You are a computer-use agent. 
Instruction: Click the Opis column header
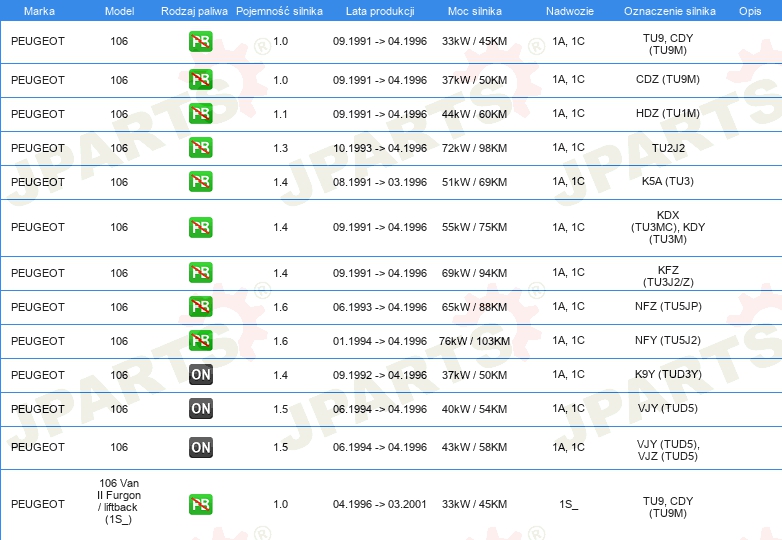point(750,11)
